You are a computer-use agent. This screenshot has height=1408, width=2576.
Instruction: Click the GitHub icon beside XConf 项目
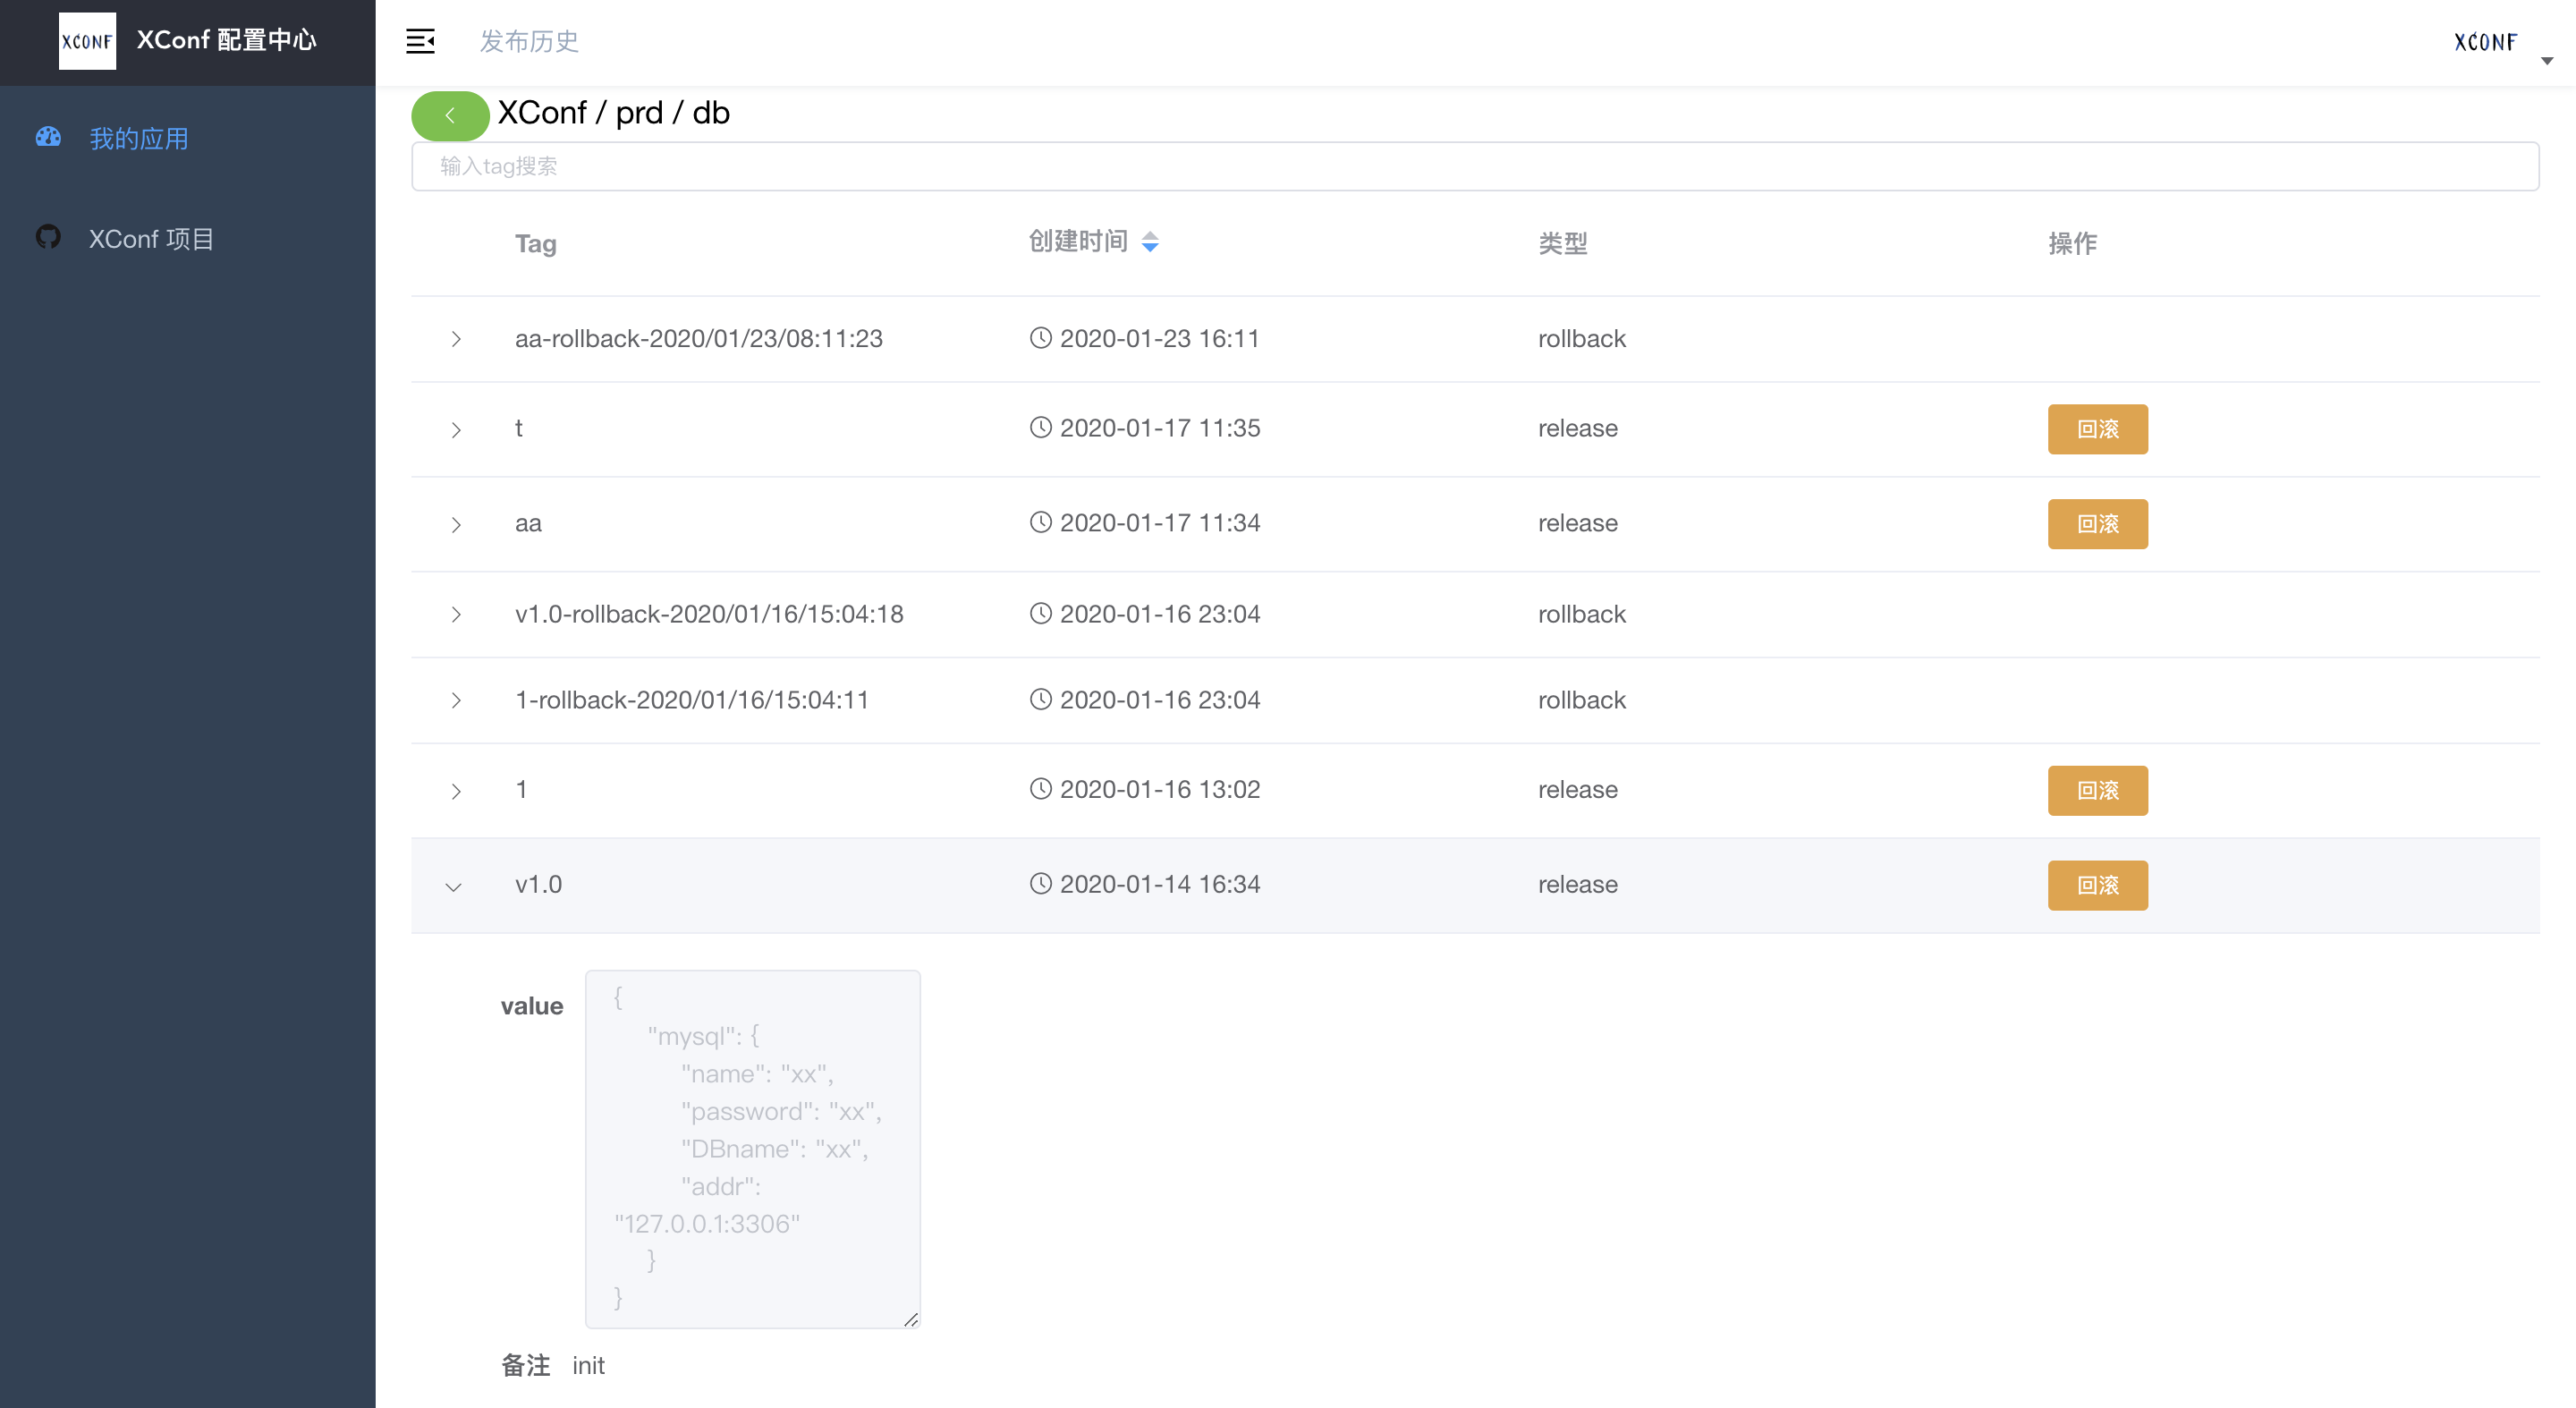click(48, 237)
